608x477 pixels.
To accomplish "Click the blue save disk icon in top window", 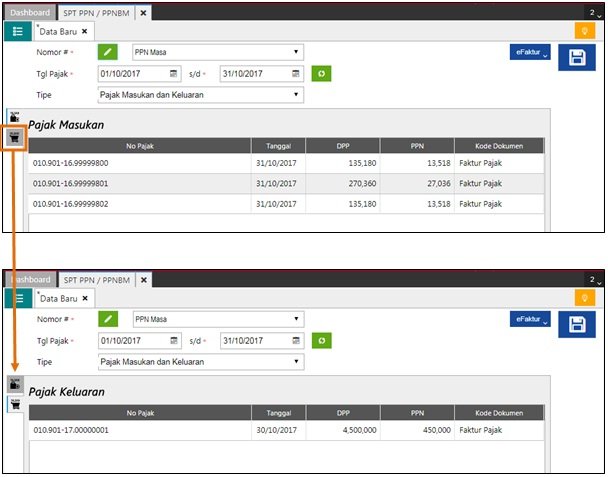I will (x=576, y=59).
